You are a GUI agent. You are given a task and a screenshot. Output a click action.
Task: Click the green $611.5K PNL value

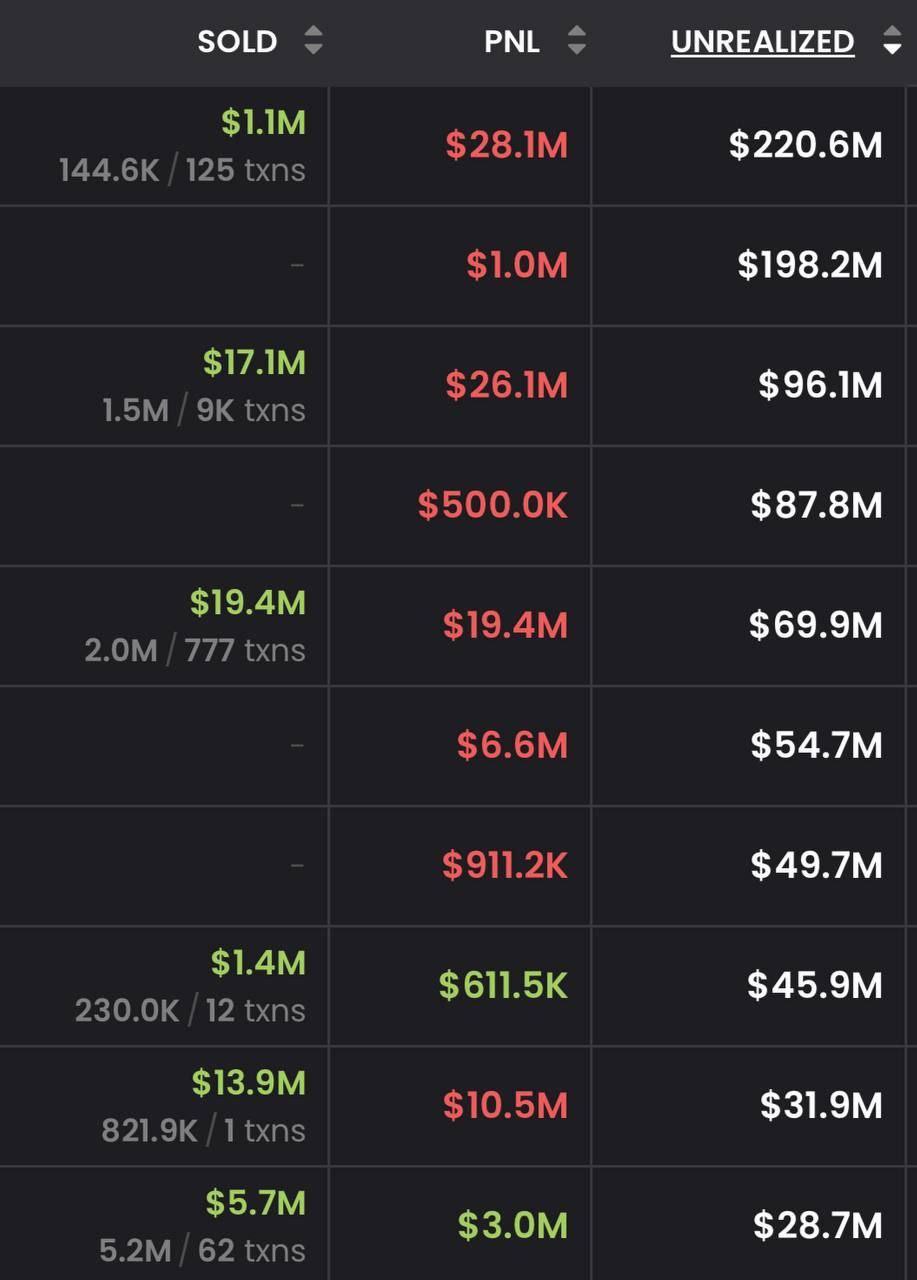pos(503,986)
